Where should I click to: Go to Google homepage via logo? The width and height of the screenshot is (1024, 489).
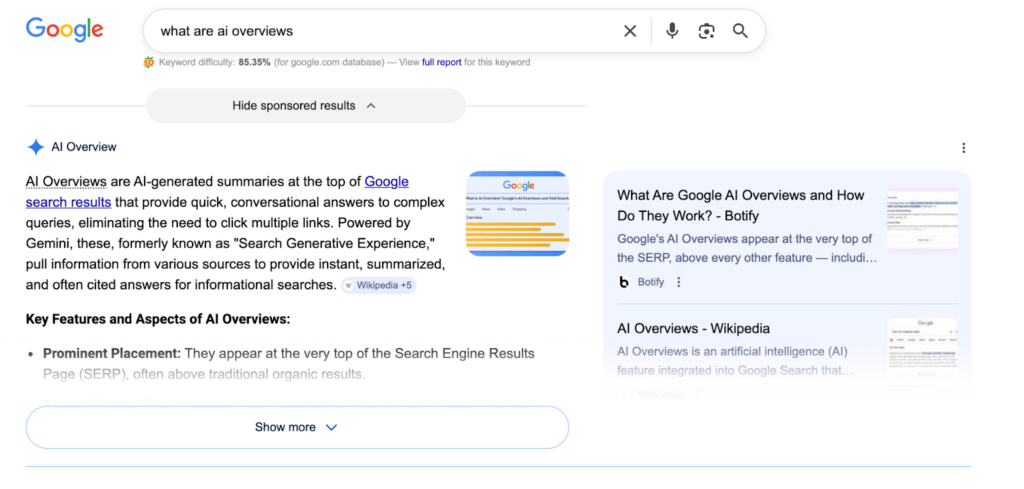click(x=65, y=29)
